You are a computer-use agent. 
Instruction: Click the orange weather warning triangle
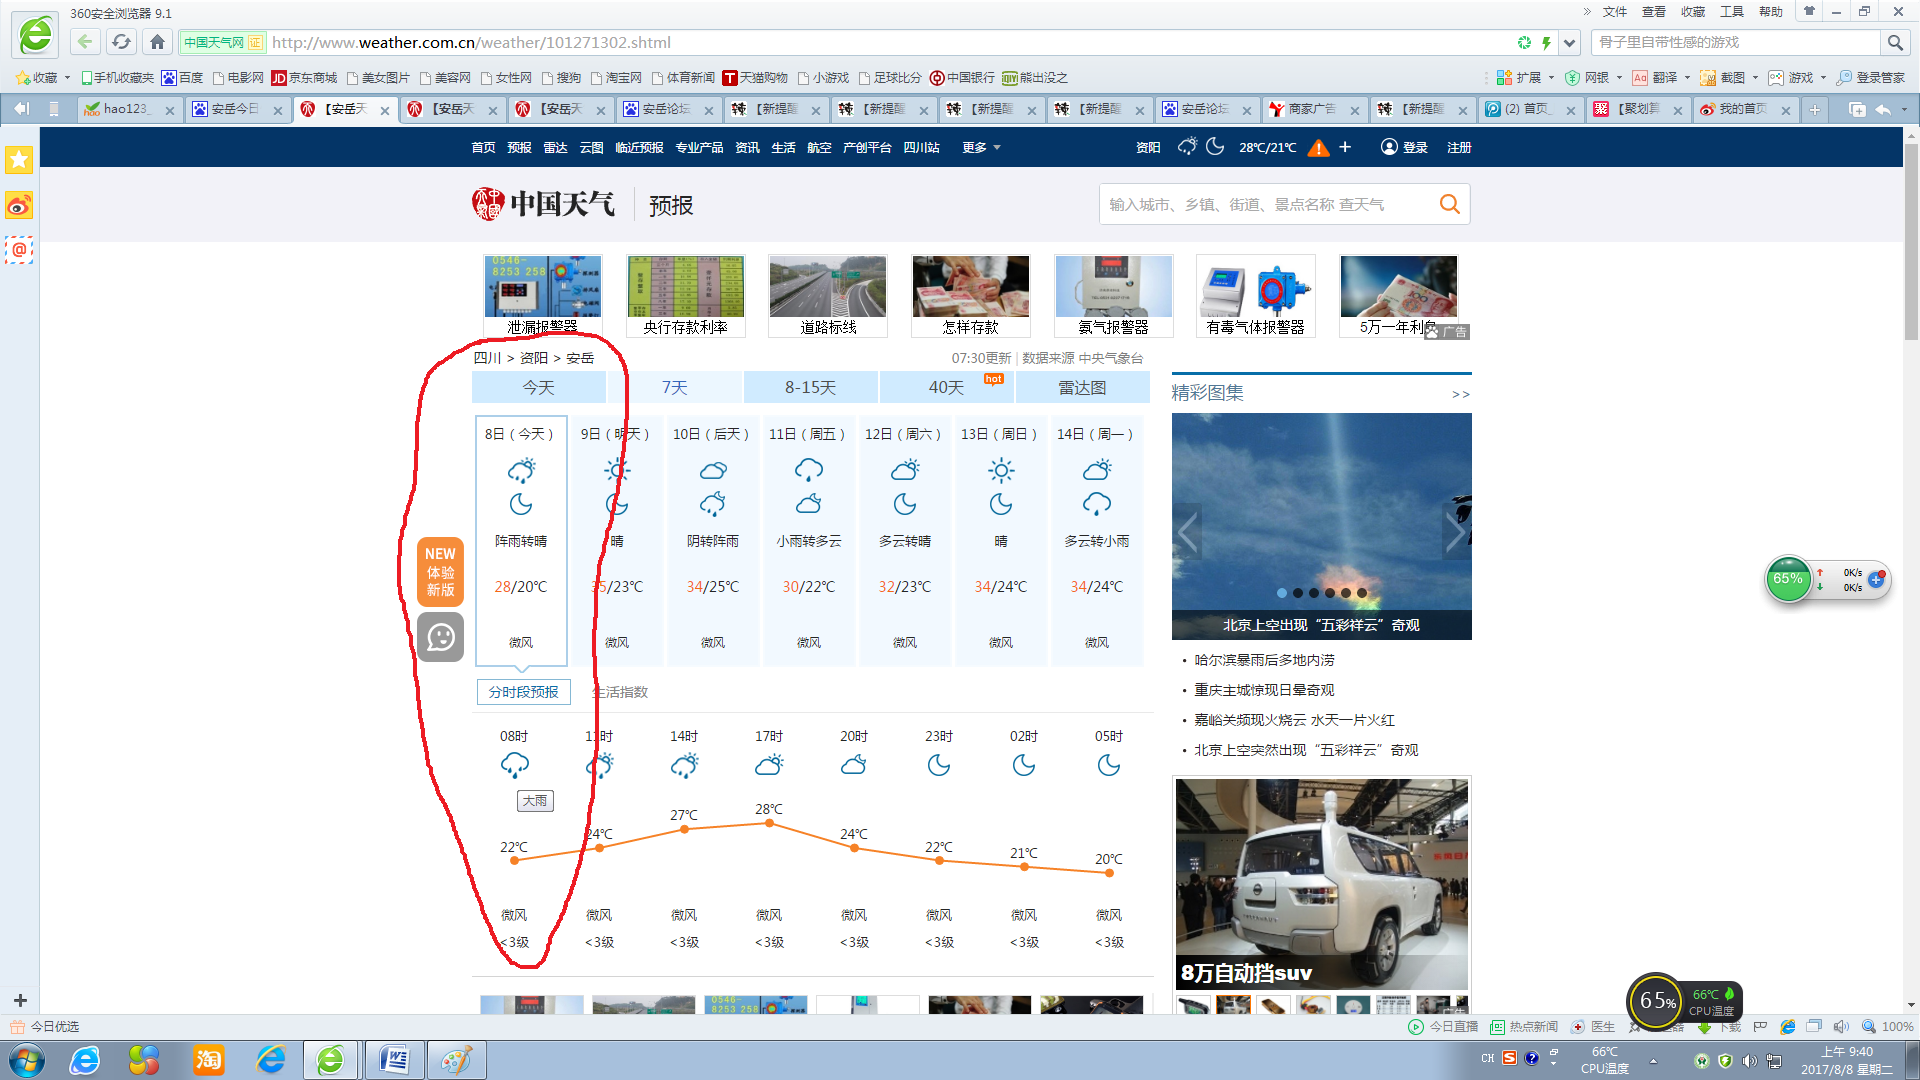(1319, 148)
